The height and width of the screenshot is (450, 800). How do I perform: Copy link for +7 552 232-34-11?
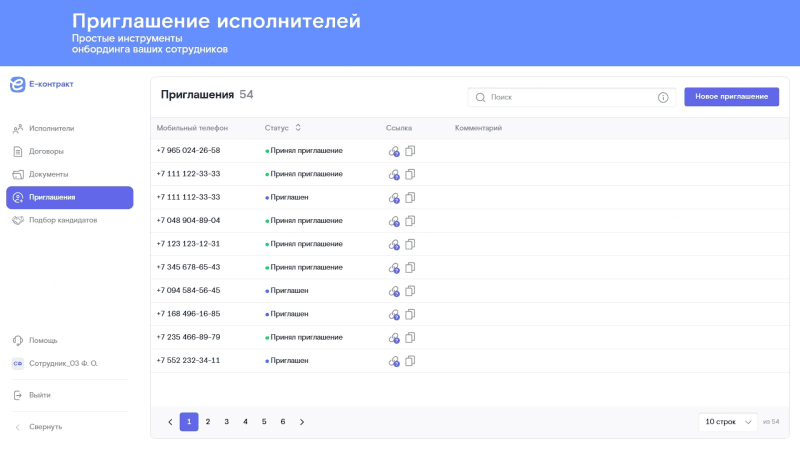[410, 361]
